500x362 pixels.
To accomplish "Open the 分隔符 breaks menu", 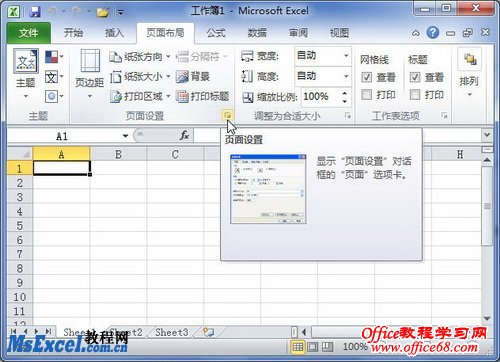I will point(202,57).
